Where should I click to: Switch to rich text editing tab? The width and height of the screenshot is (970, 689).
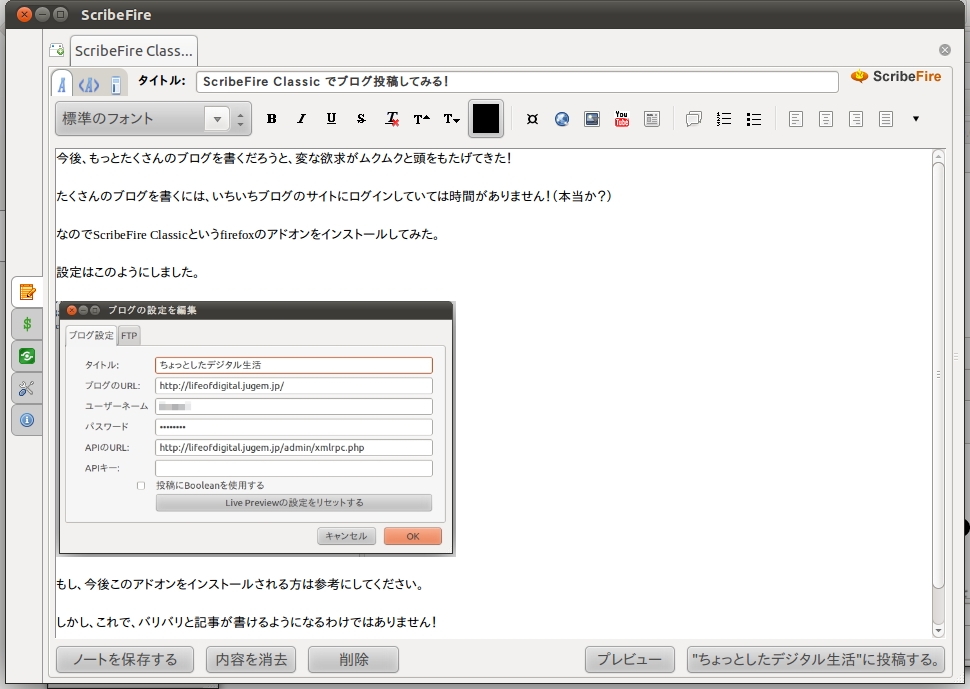click(x=62, y=83)
